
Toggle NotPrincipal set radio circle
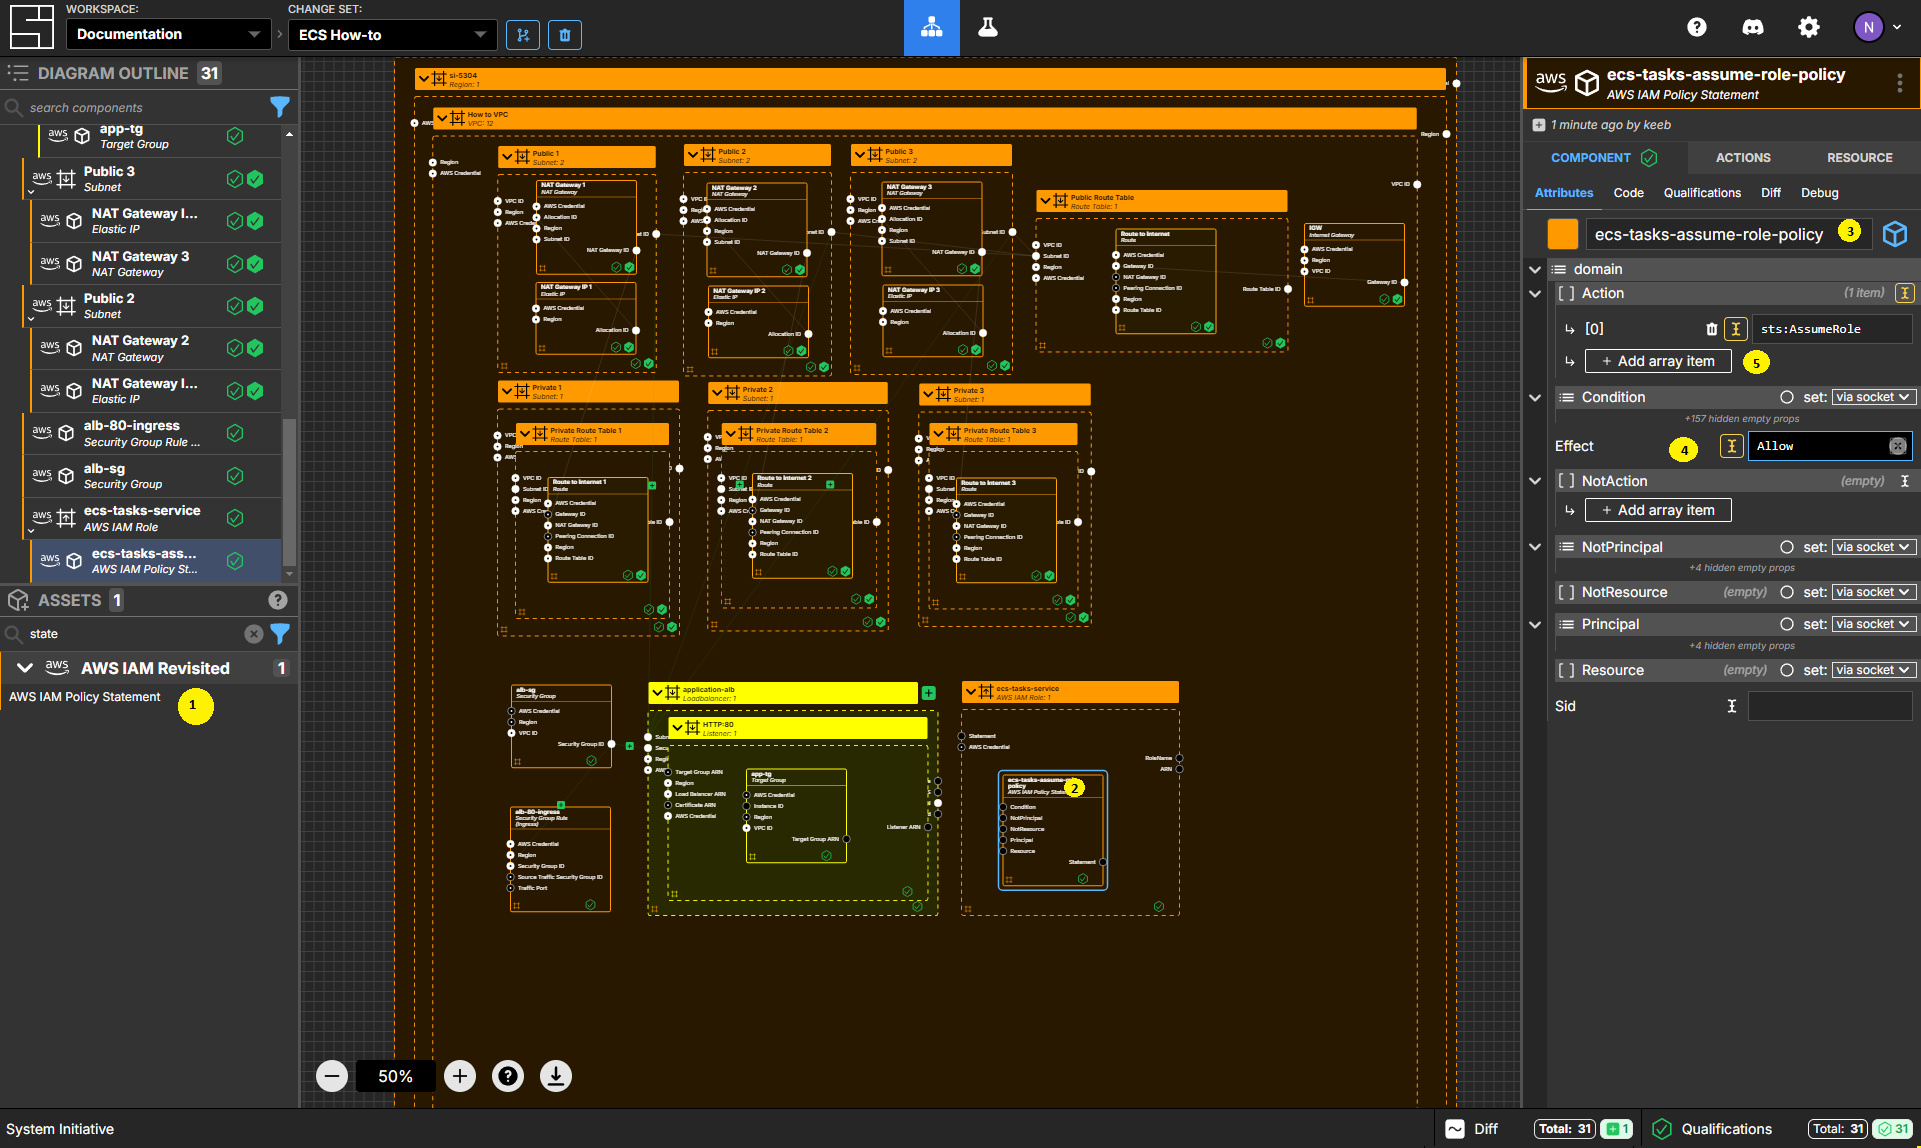tap(1787, 547)
